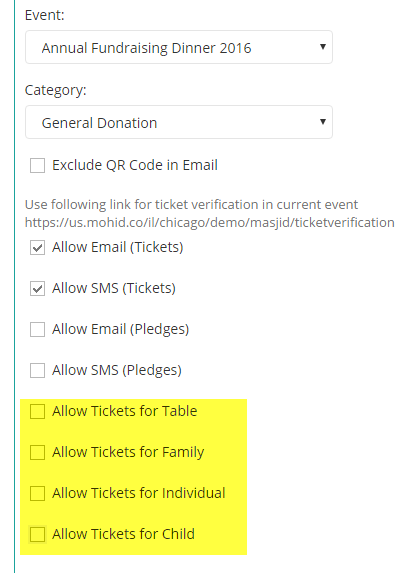This screenshot has width=413, height=573.
Task: Tick the Allow Email (Pledges) checkbox
Action: coord(37,329)
